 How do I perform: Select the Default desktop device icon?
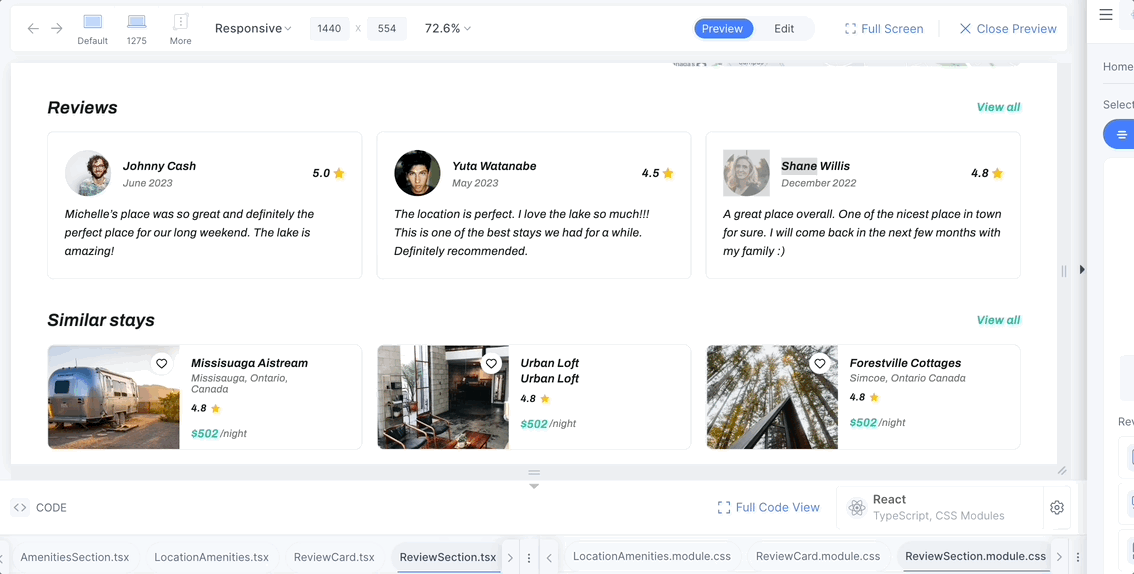click(x=93, y=22)
